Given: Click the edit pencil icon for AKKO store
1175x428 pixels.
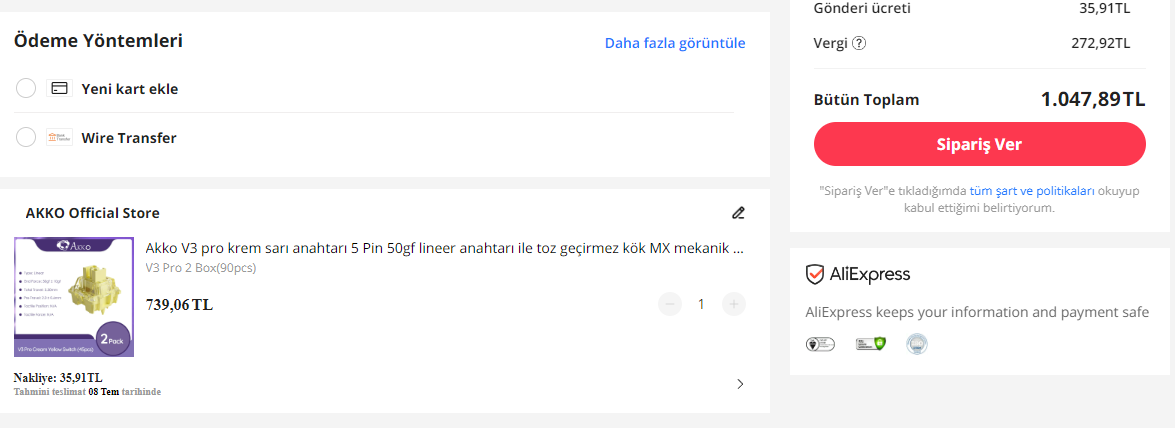Looking at the screenshot, I should (738, 213).
